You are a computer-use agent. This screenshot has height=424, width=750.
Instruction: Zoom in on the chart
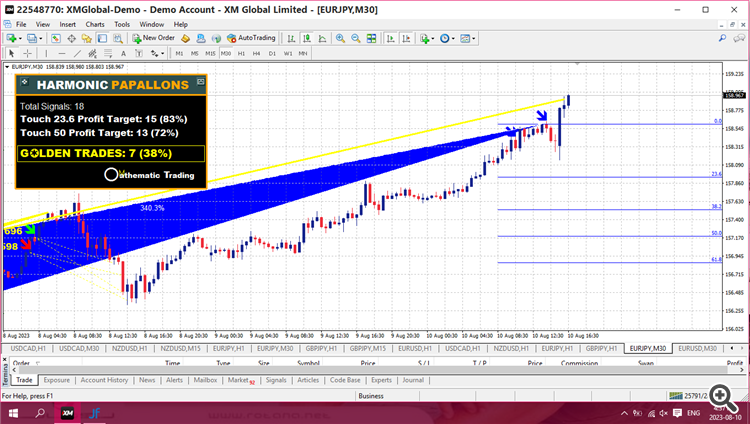340,38
